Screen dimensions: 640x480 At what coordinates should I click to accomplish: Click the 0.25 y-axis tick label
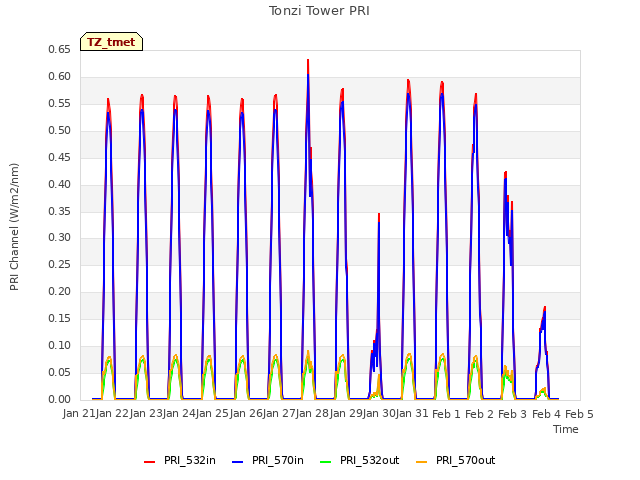[59, 264]
